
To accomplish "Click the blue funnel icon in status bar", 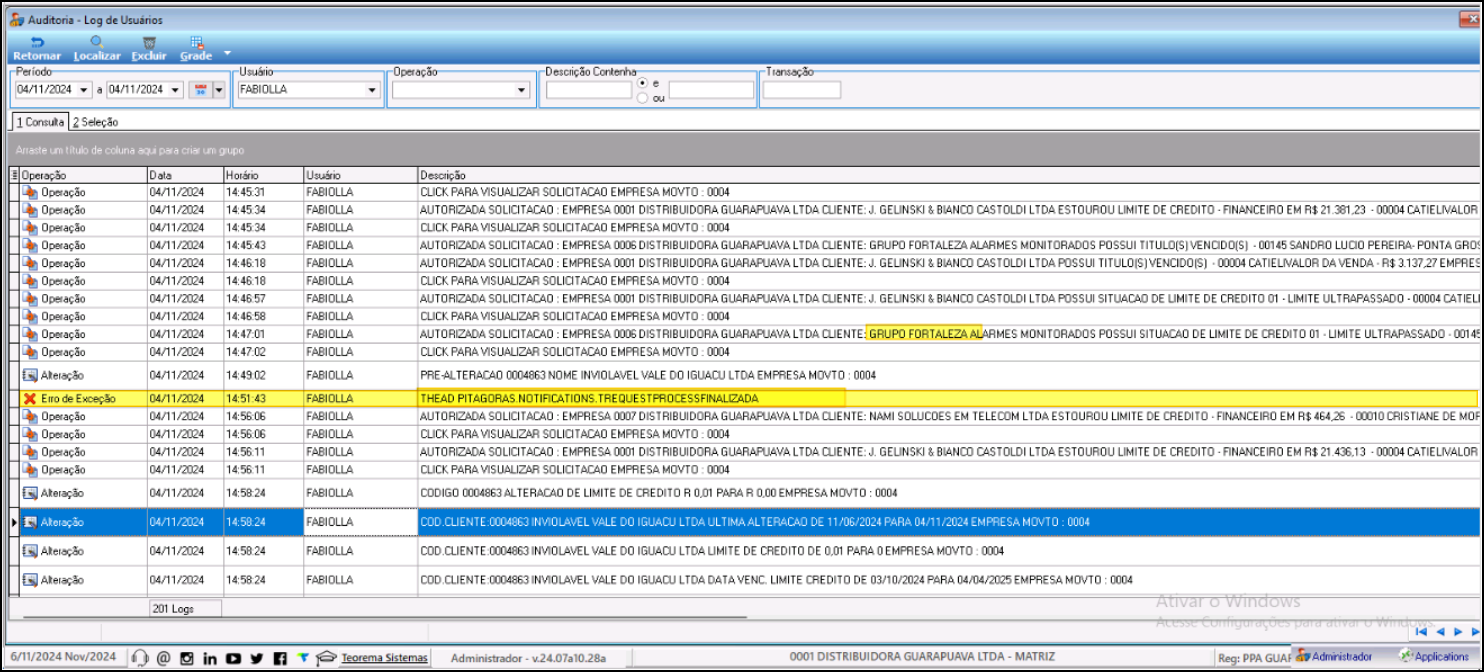I will 303,657.
